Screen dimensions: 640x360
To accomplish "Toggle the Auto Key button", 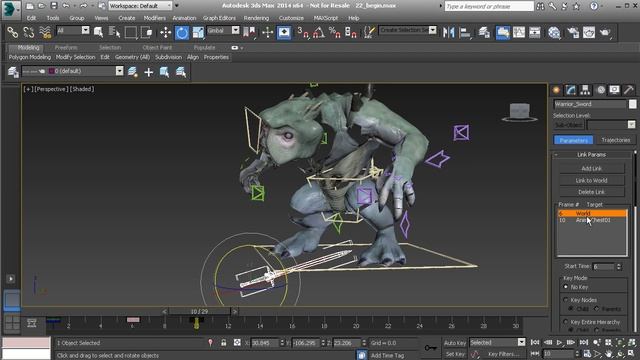I will tap(455, 343).
